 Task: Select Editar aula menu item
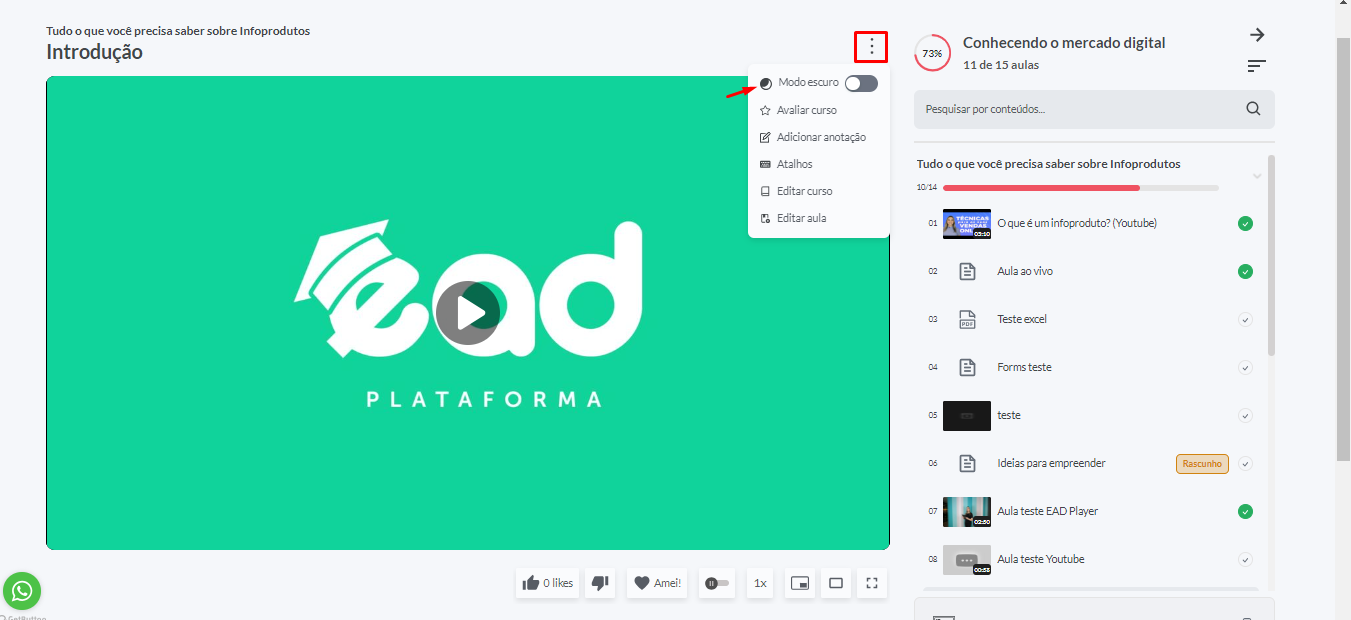(793, 218)
